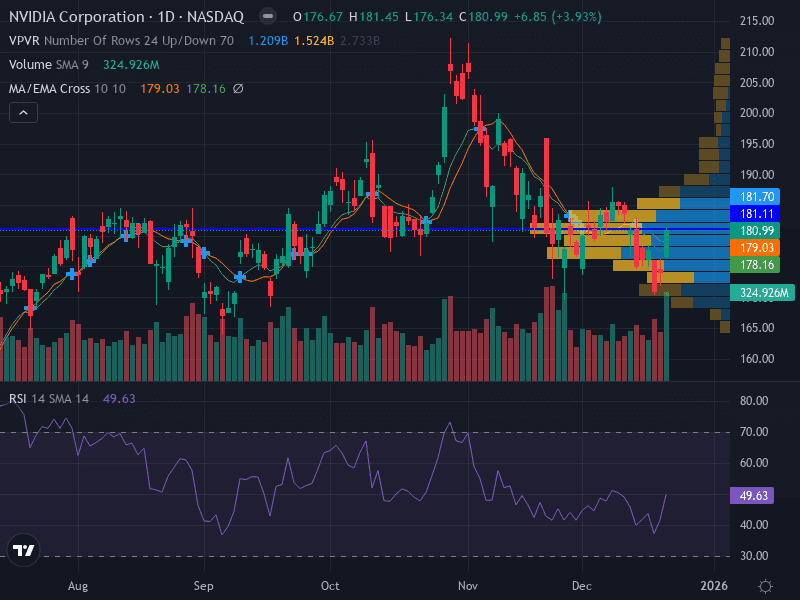Click the legend Volume SMA value 324.926M
Image resolution: width=800 pixels, height=600 pixels.
coord(131,65)
